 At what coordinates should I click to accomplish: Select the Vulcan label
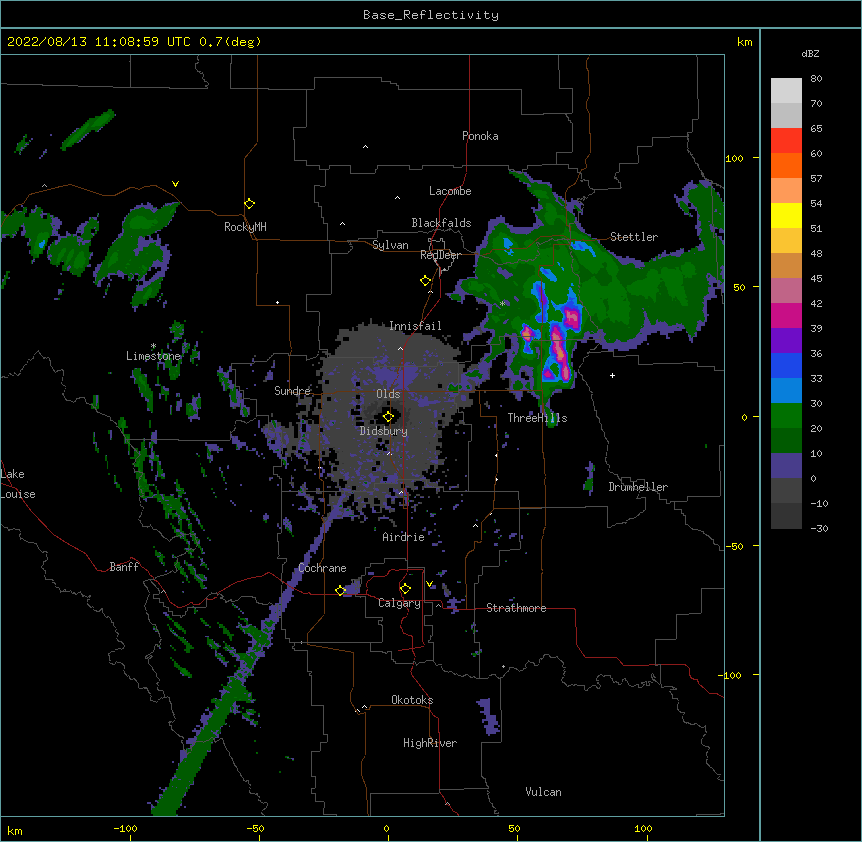(543, 792)
